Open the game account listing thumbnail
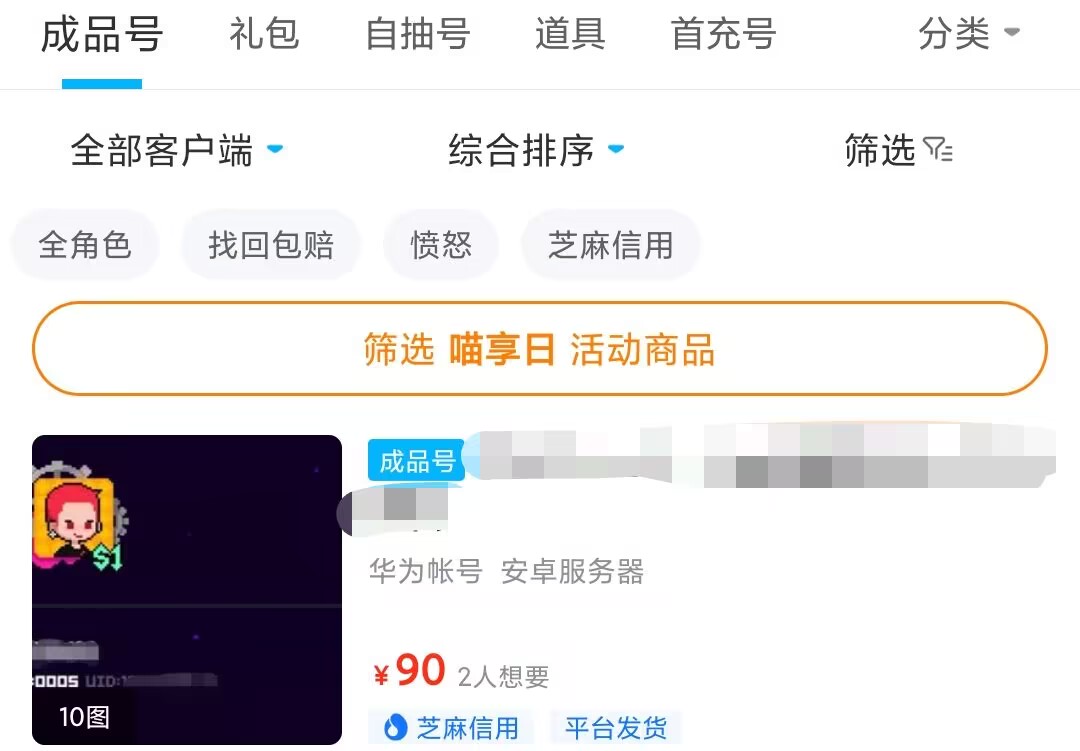The height and width of the screenshot is (751, 1080). [187, 590]
